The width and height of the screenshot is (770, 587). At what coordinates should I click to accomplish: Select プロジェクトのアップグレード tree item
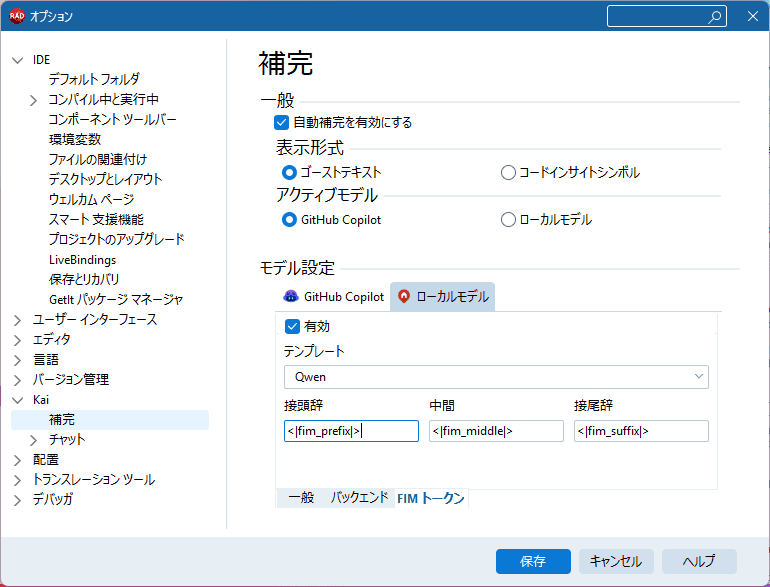(117, 239)
